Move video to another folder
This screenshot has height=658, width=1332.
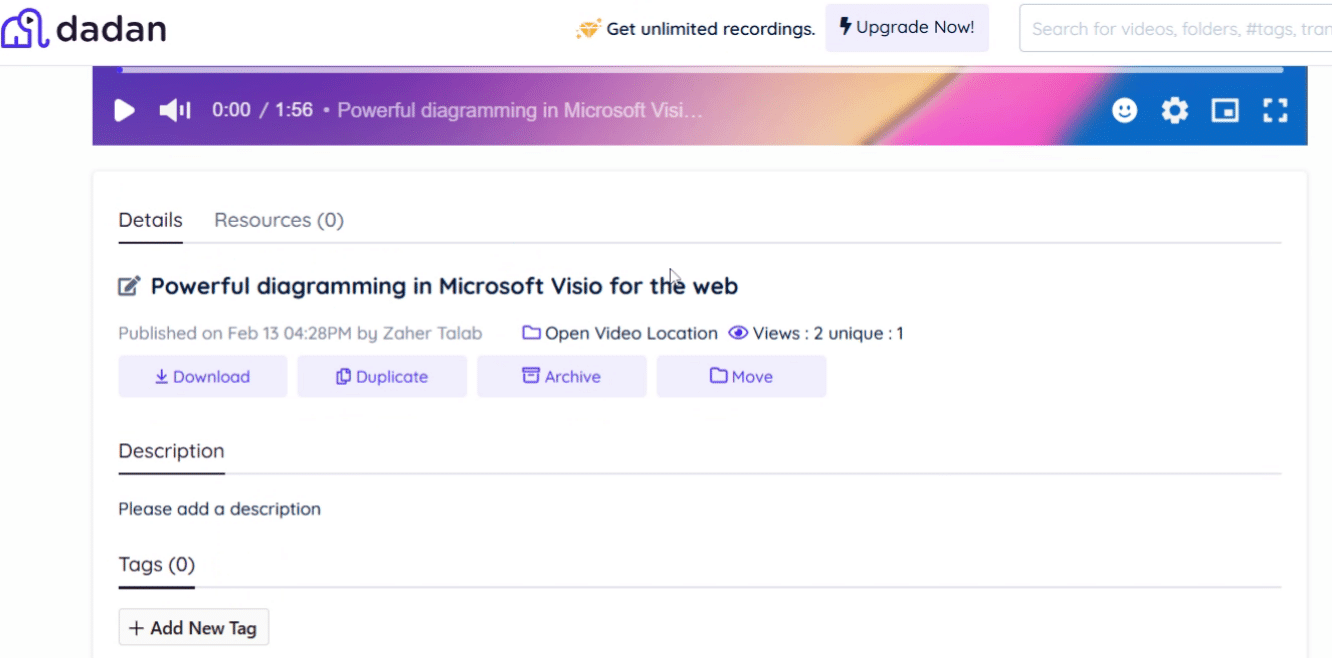coord(741,377)
